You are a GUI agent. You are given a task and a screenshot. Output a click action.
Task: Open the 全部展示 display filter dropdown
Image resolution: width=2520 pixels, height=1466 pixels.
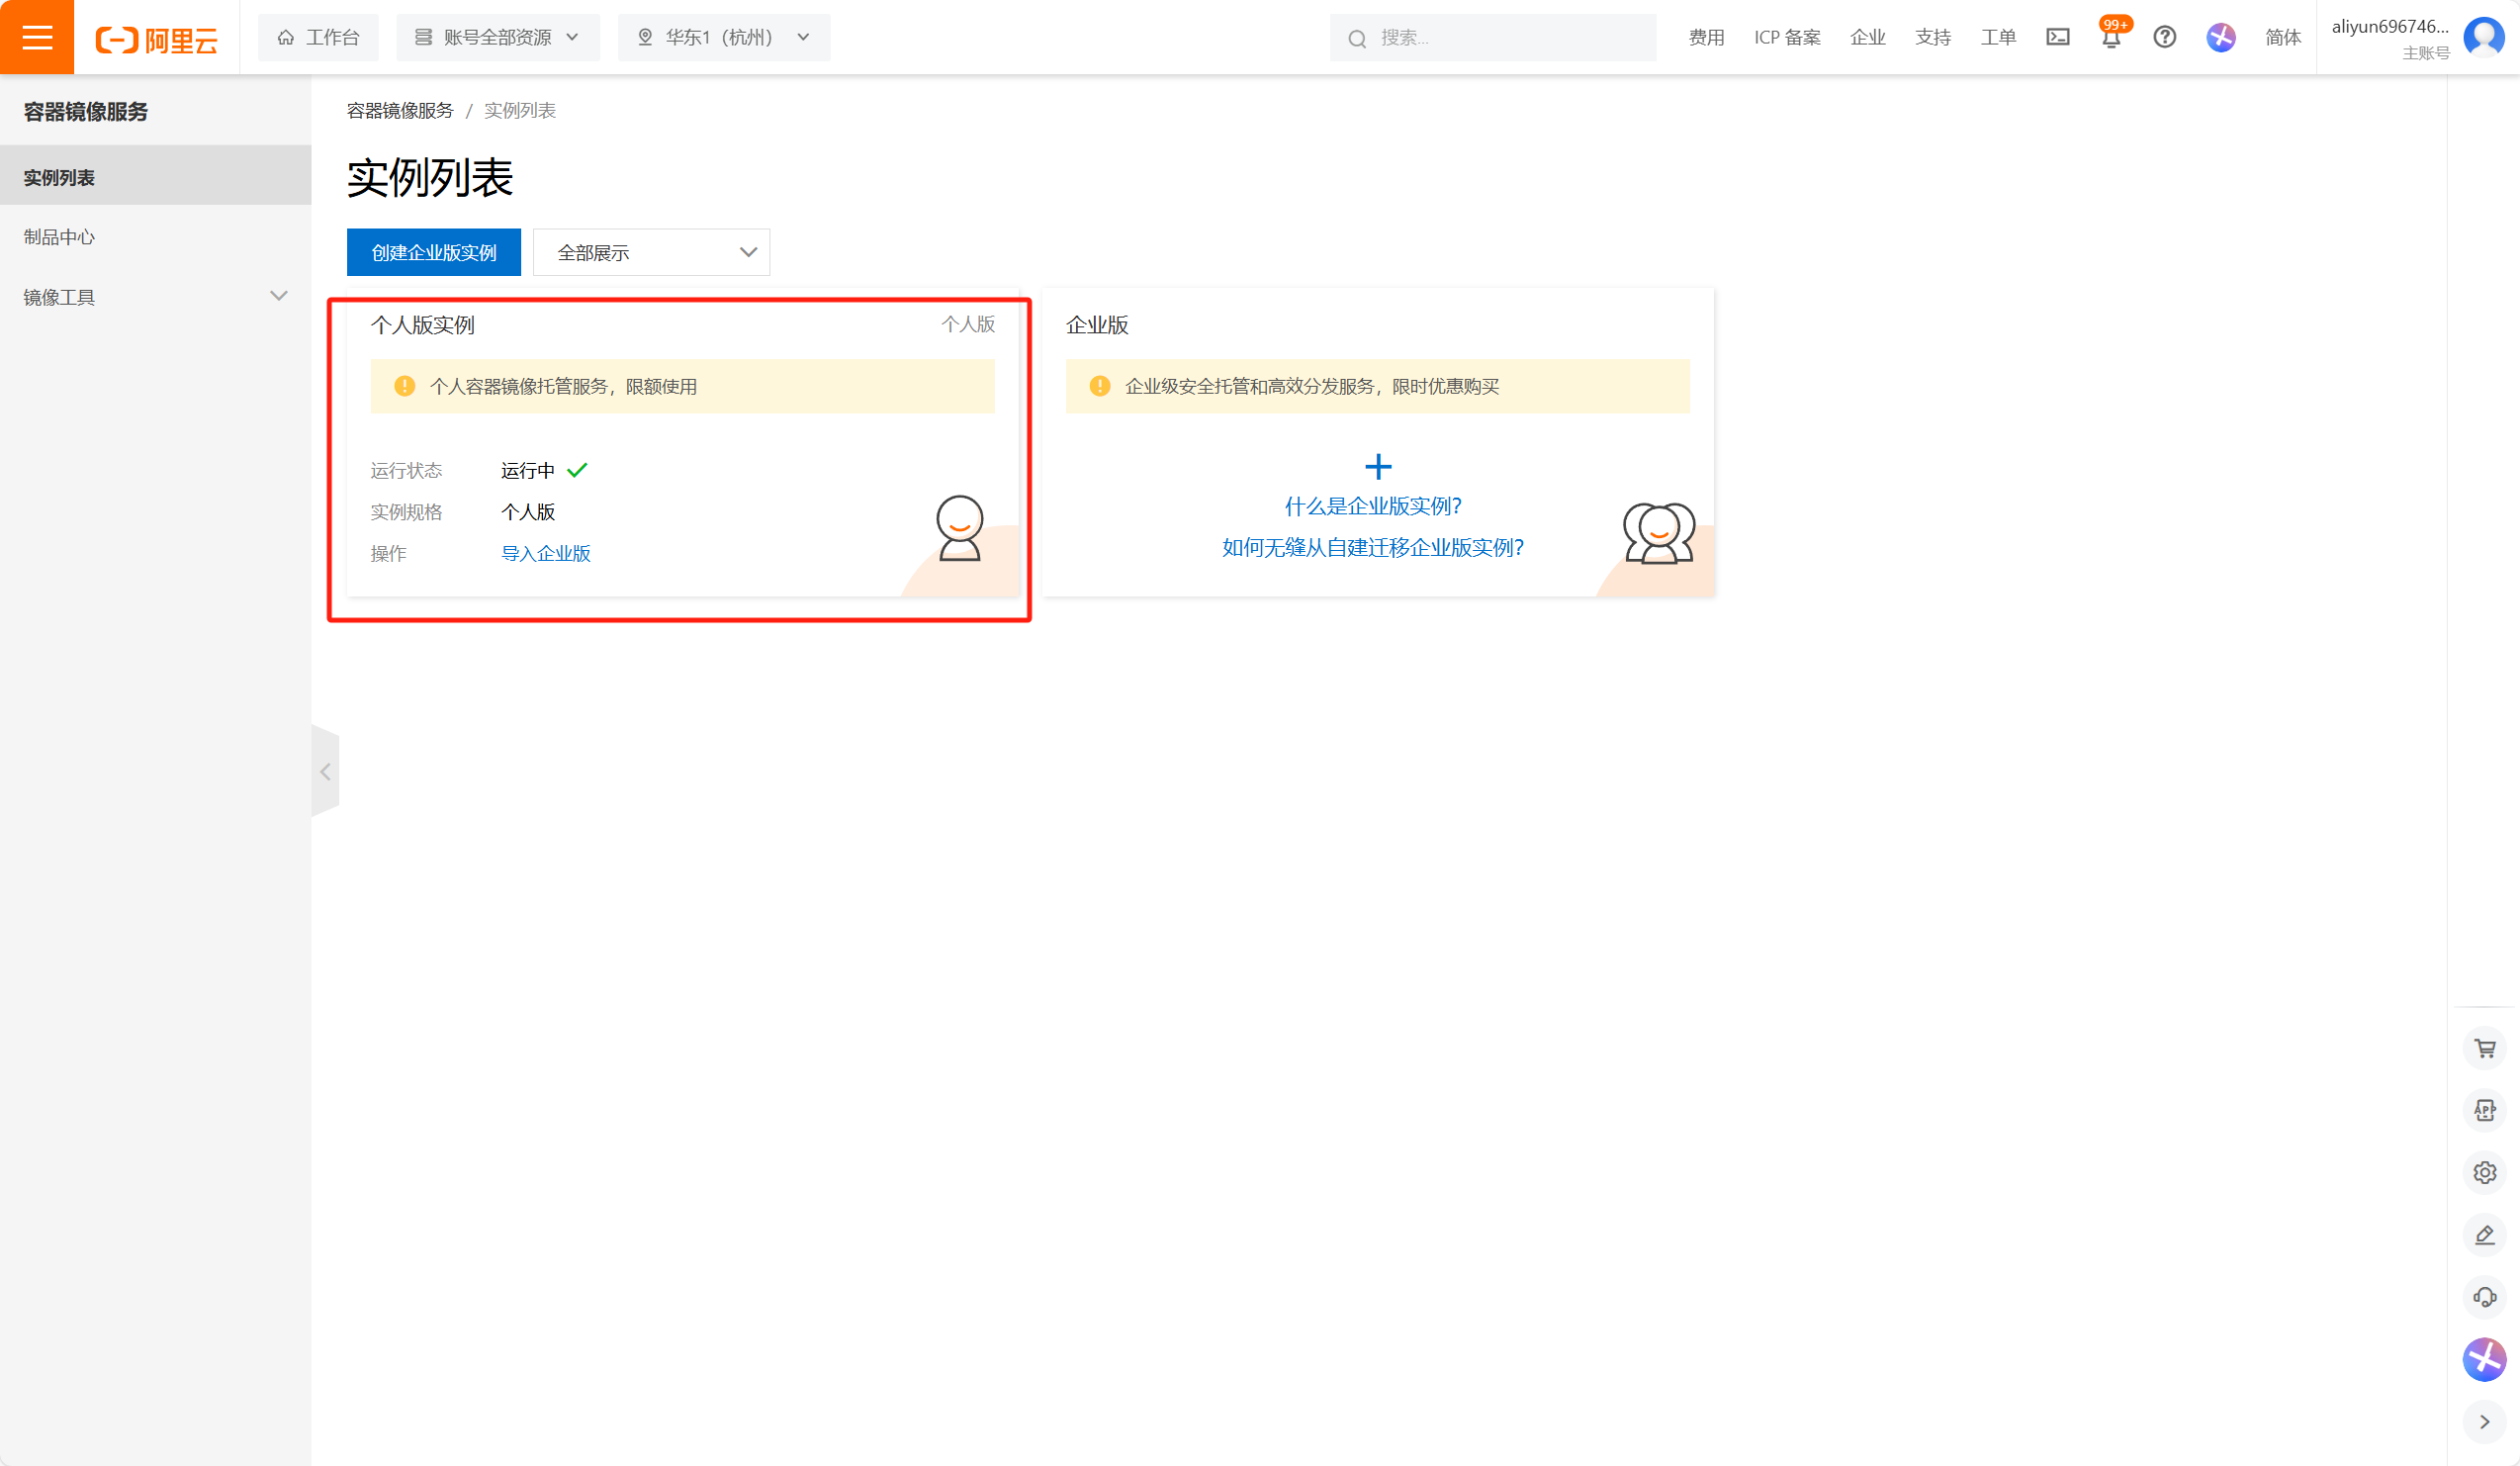(x=651, y=252)
